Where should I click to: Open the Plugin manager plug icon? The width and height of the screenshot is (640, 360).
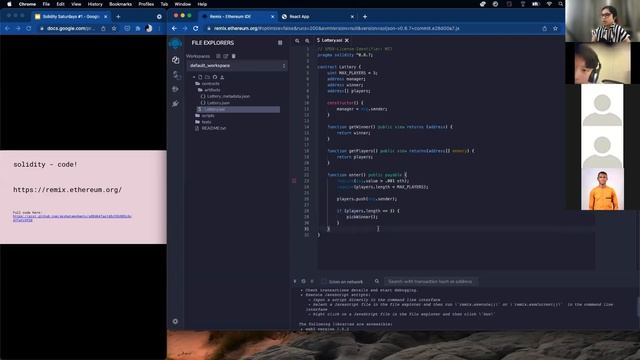tap(176, 104)
